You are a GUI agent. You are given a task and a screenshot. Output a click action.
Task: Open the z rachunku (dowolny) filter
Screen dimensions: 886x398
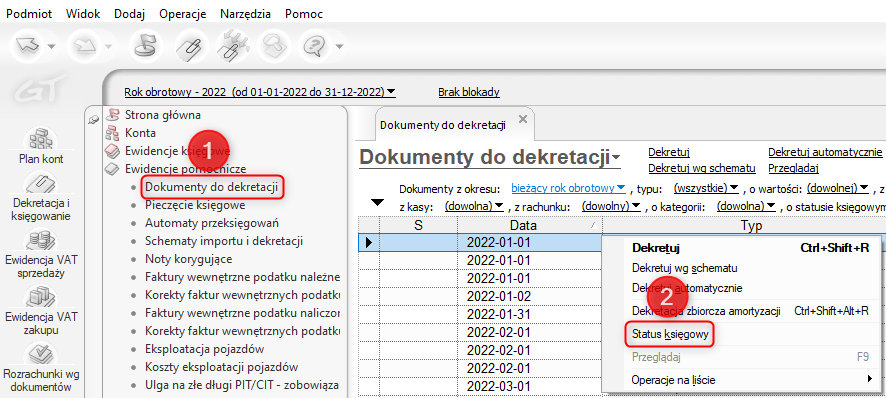click(610, 206)
